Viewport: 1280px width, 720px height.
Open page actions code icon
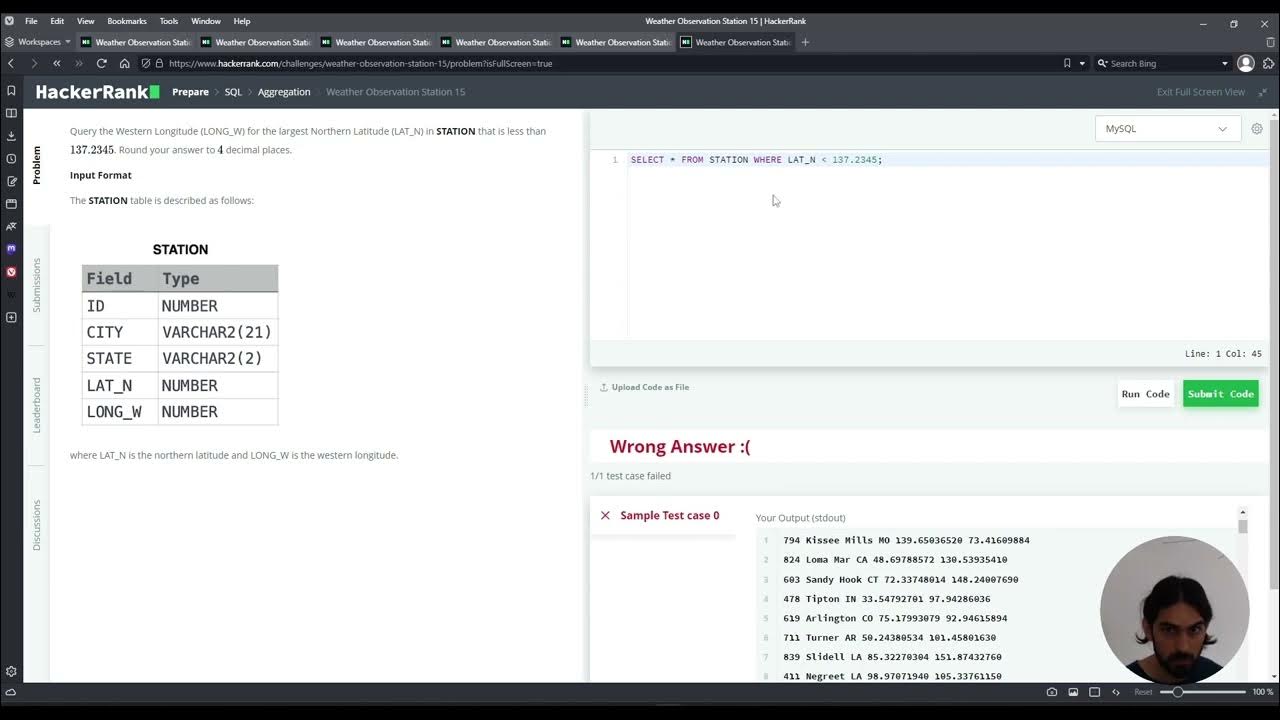[x=1116, y=692]
